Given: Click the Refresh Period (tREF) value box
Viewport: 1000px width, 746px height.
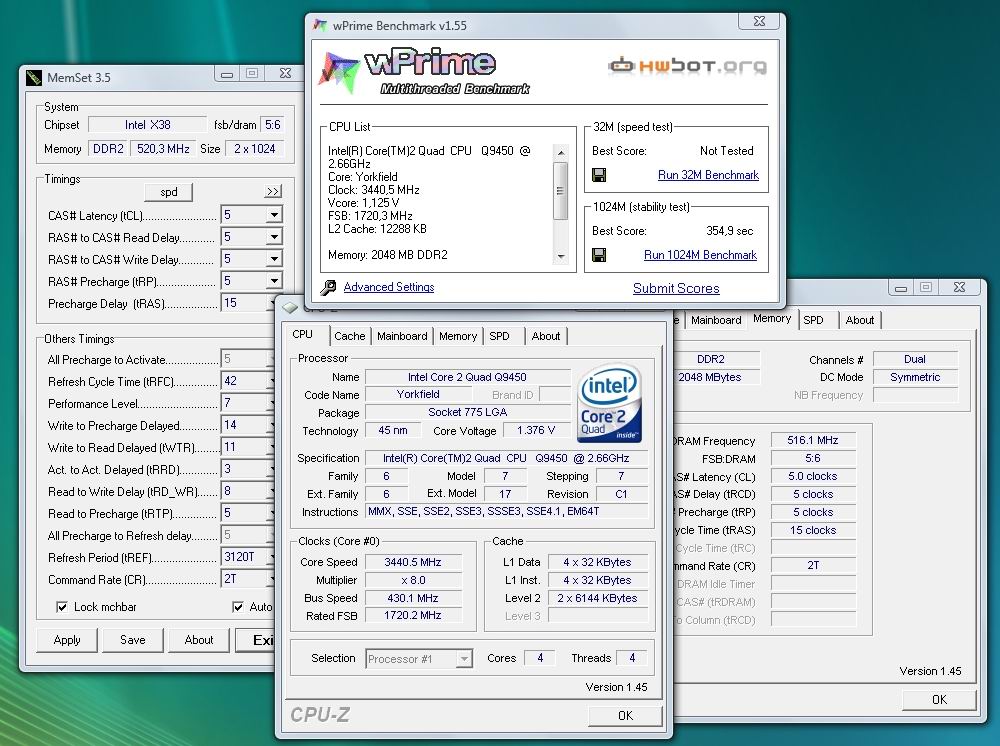Looking at the screenshot, I should 247,557.
